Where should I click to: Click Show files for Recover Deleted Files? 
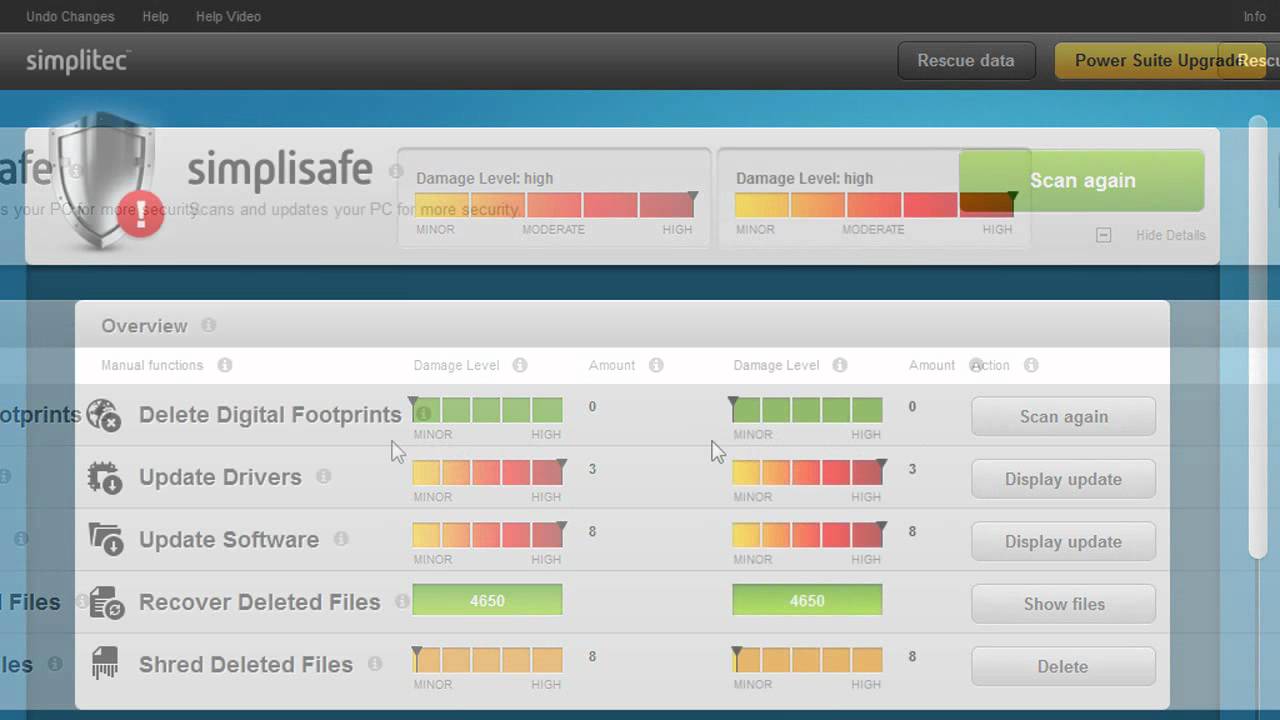tap(1063, 604)
